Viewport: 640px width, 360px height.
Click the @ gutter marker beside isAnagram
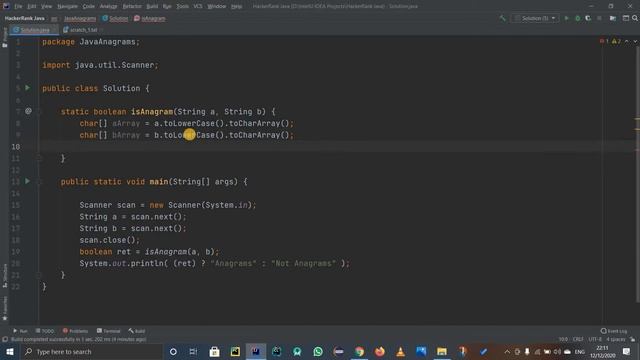coord(28,111)
